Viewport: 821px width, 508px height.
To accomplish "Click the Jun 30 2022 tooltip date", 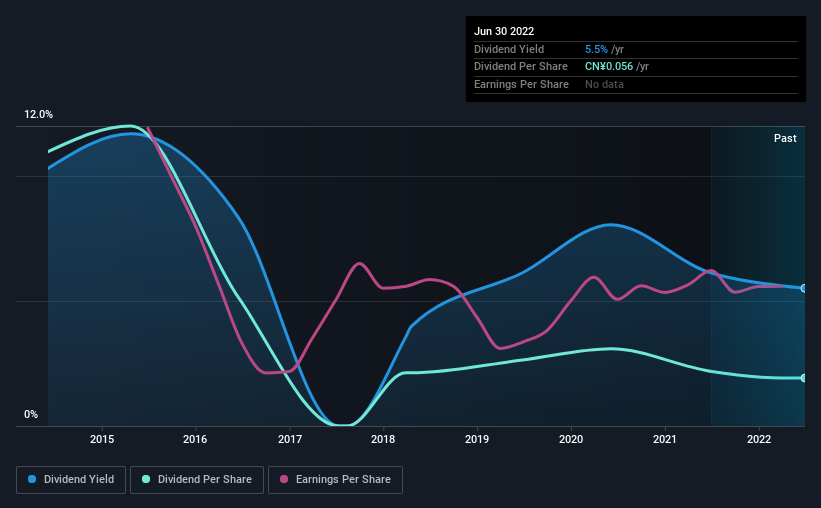I will 504,31.
